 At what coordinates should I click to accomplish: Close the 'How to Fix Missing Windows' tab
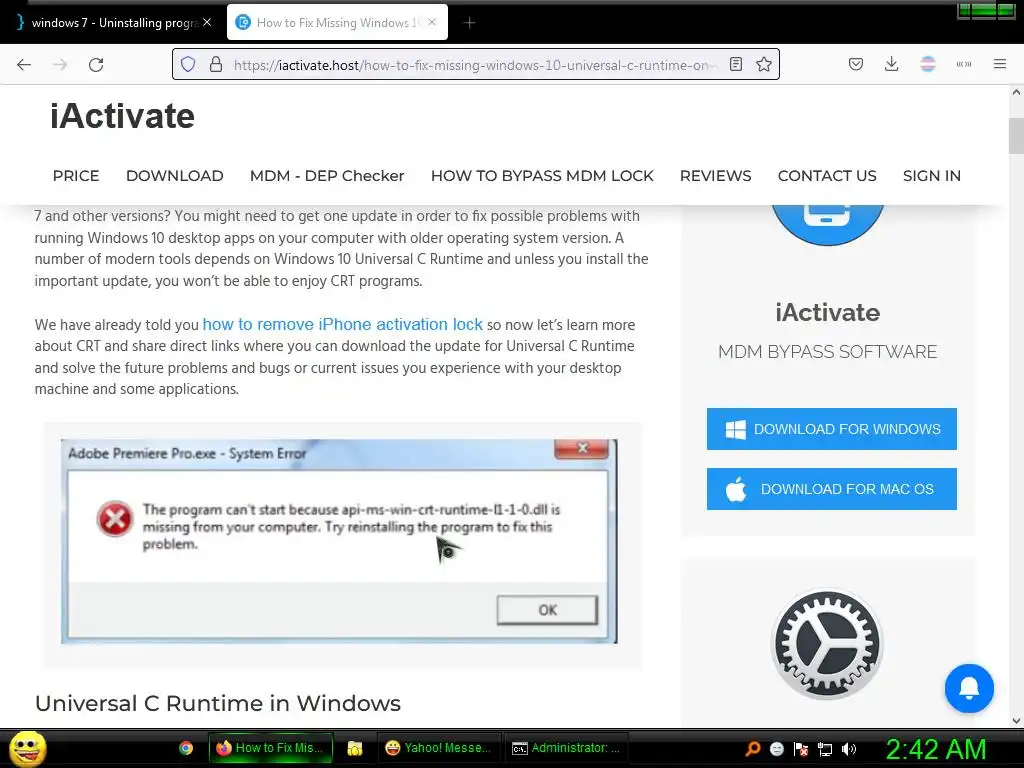432,22
